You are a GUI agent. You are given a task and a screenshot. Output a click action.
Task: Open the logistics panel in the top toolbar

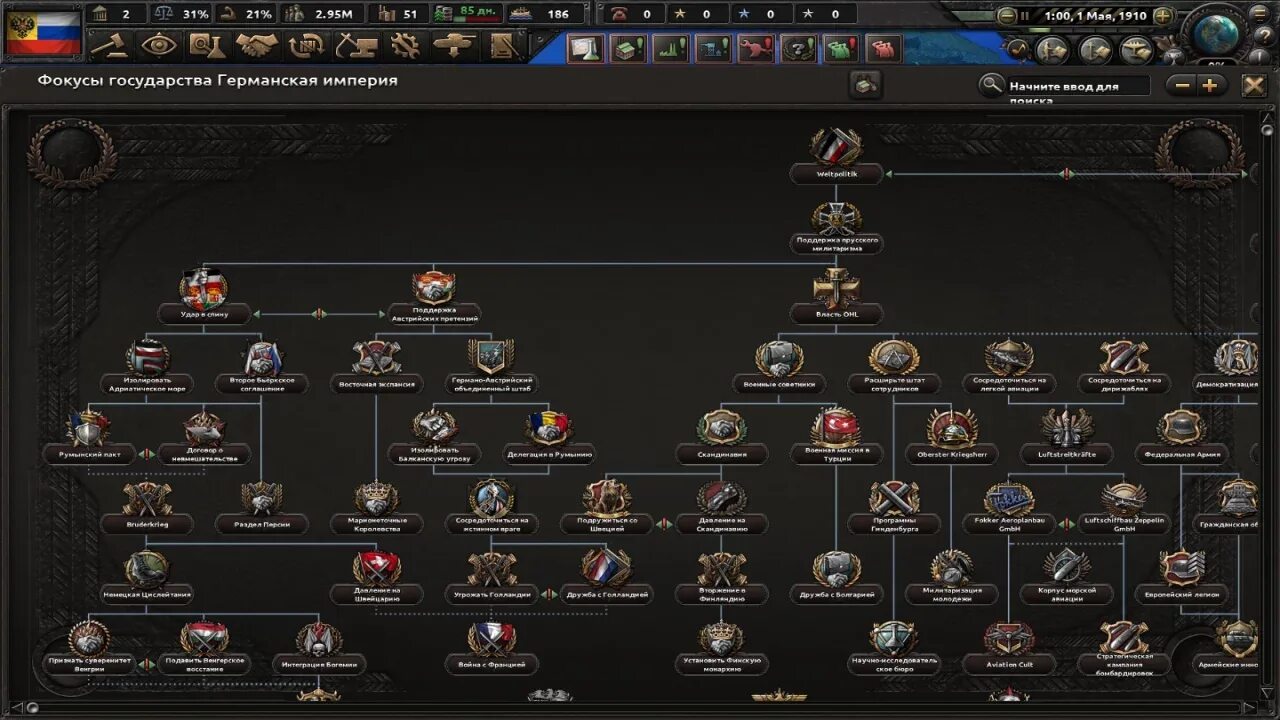(x=504, y=45)
